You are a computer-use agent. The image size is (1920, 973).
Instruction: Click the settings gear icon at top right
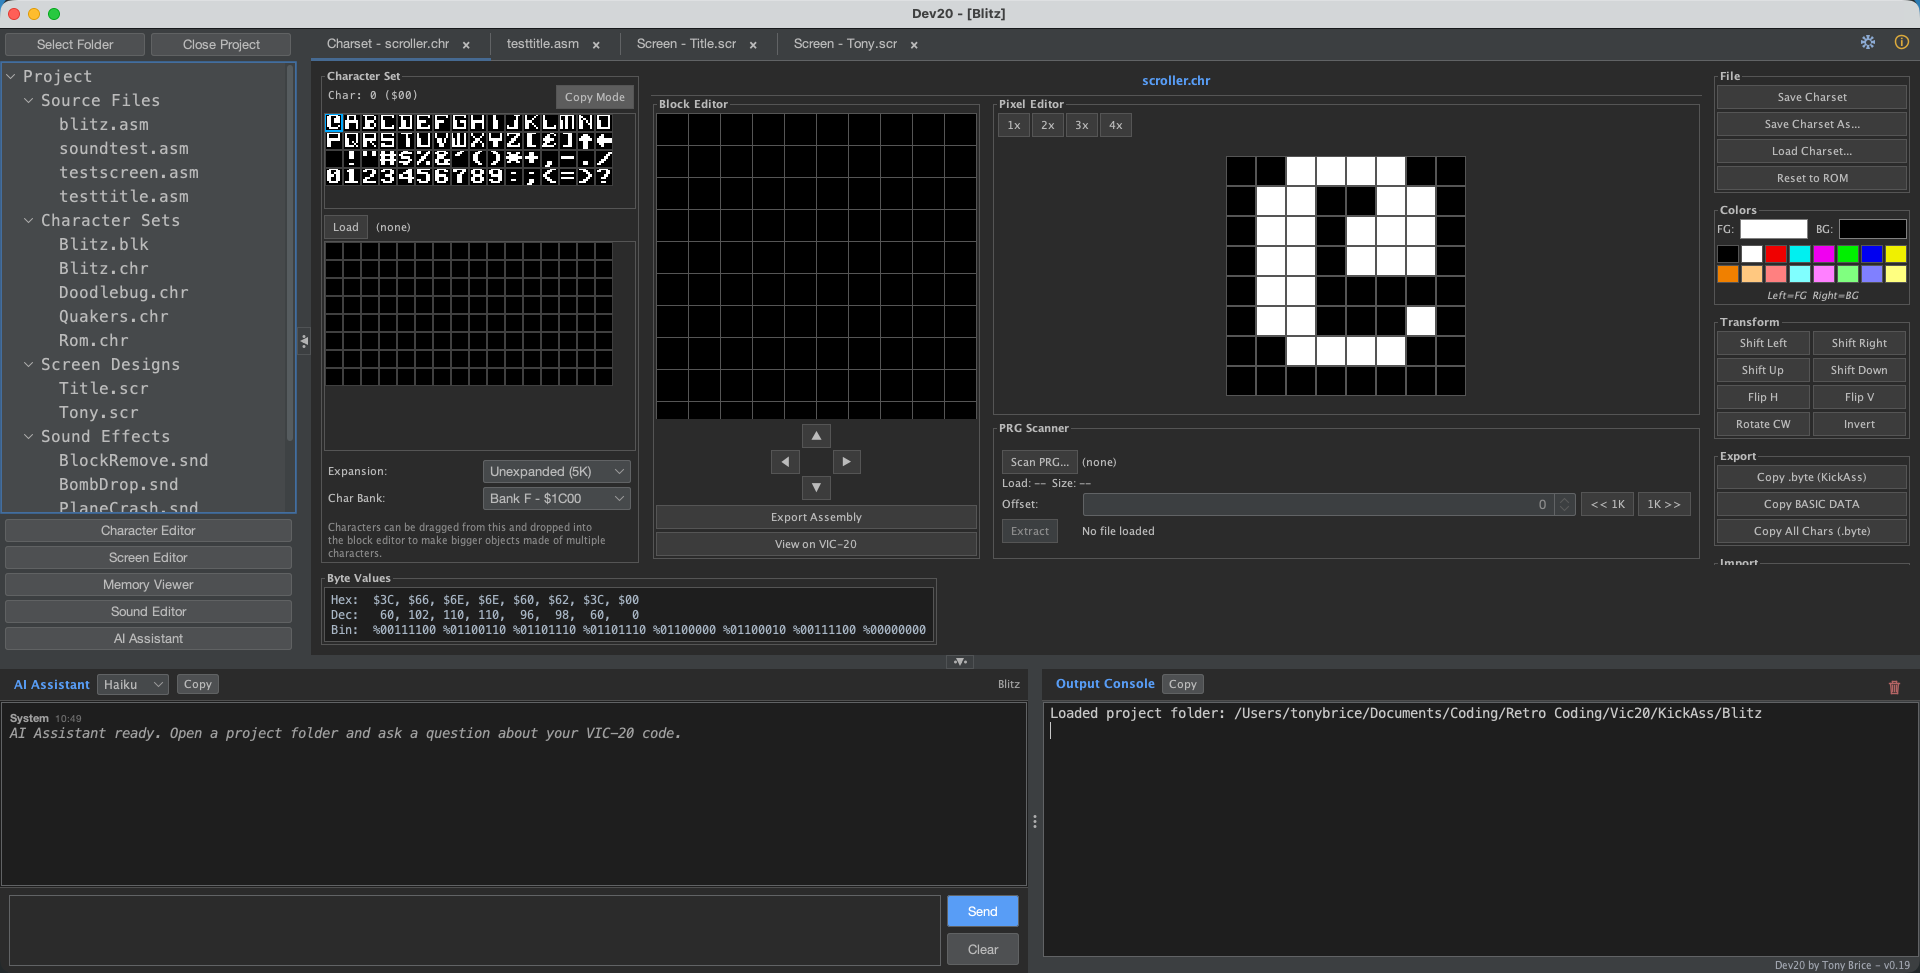tap(1867, 42)
